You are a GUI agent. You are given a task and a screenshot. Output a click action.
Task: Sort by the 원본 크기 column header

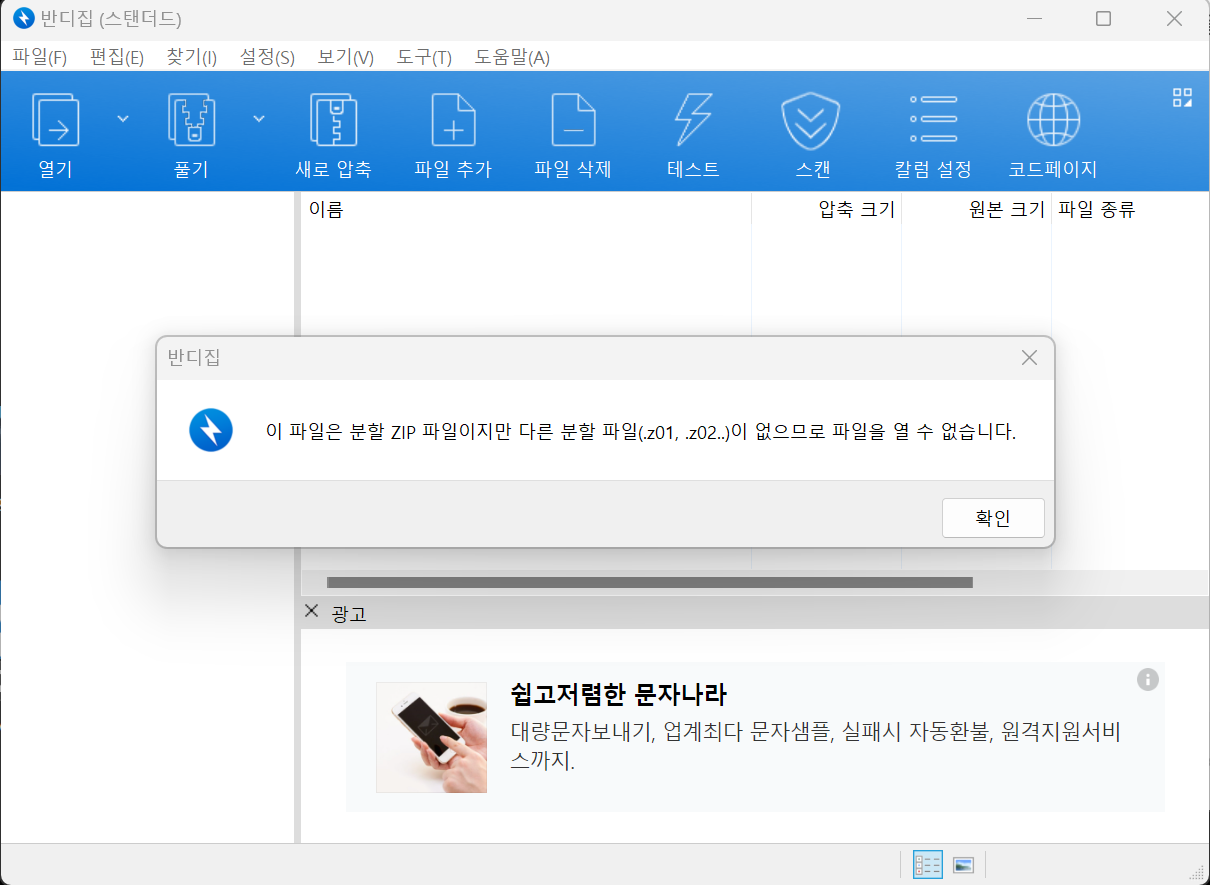pyautogui.click(x=977, y=210)
